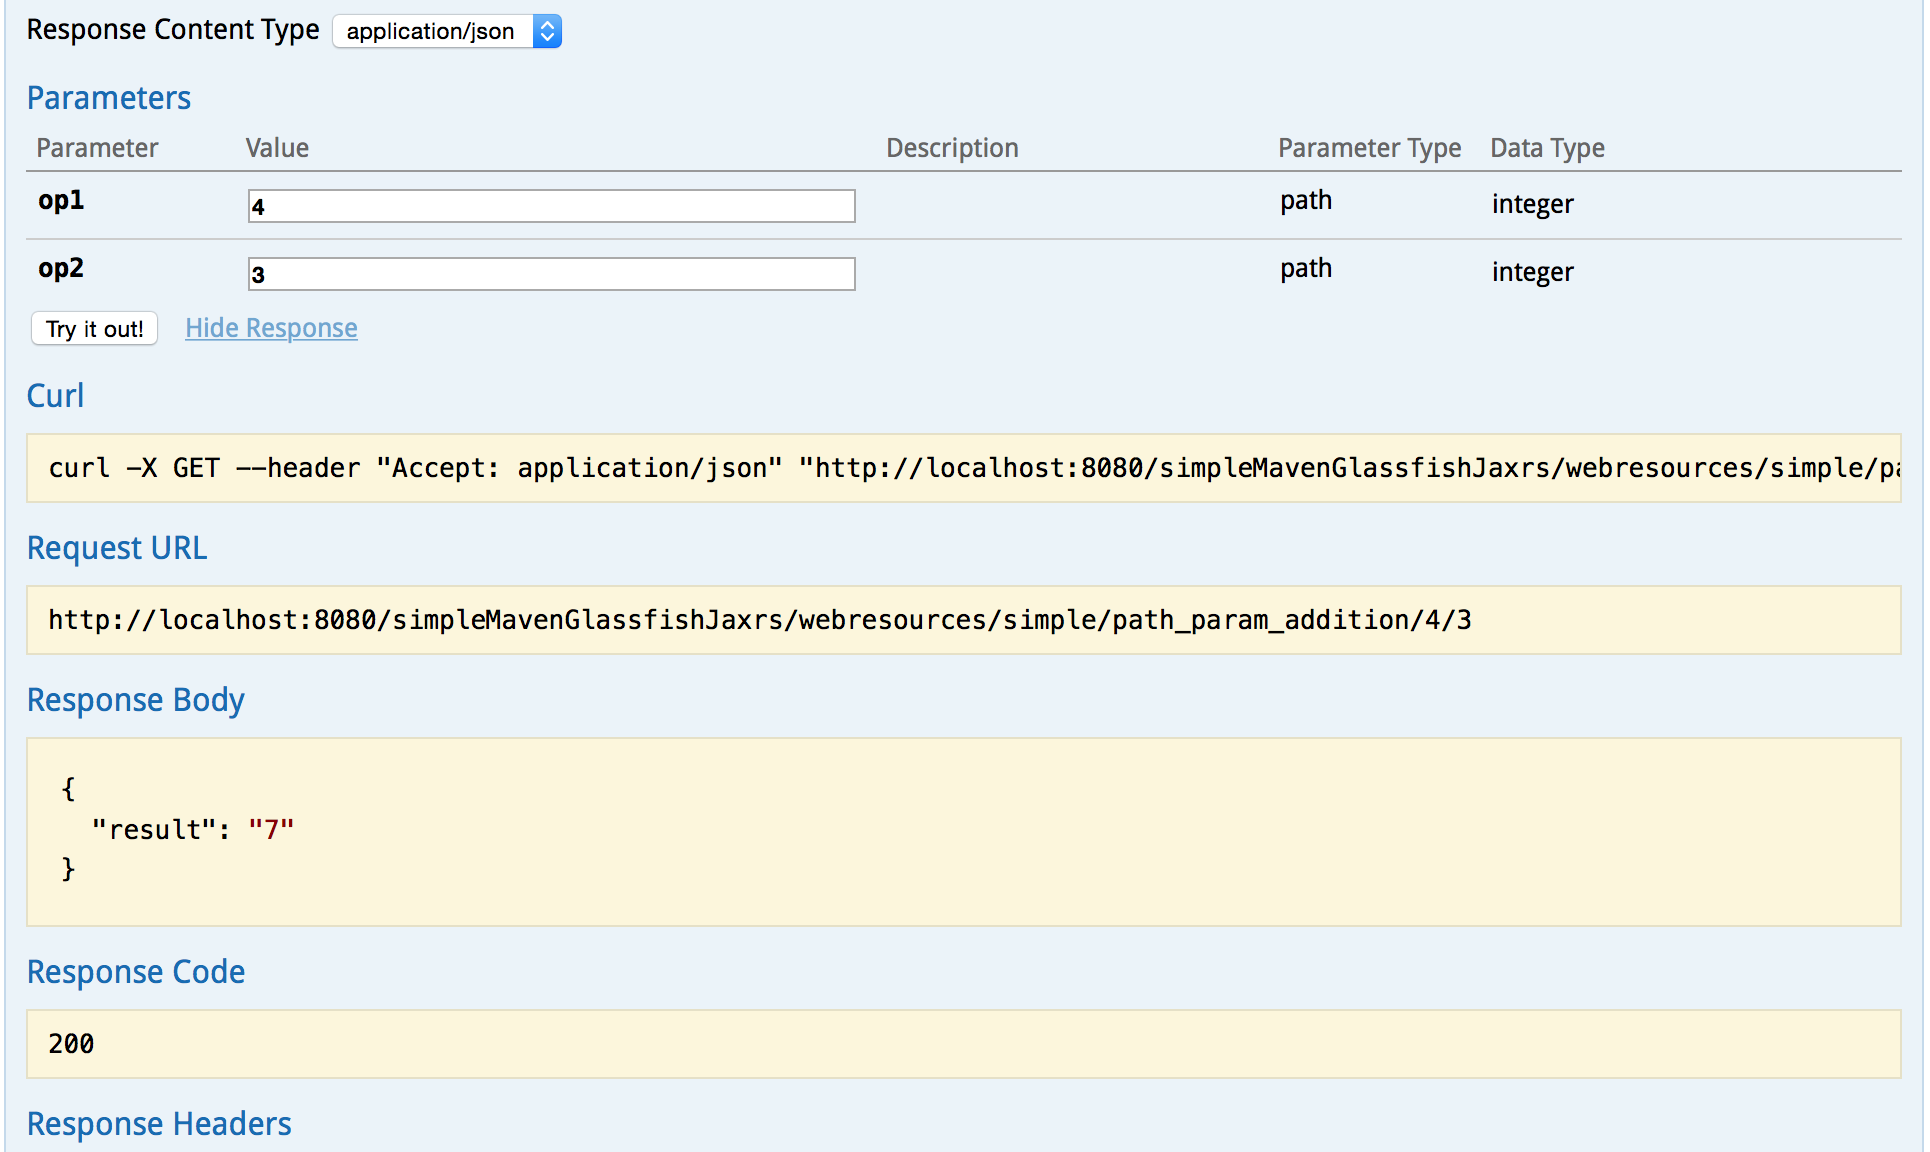Click the blue stepper arrows on content type selector
The image size is (1930, 1152).
[x=547, y=31]
